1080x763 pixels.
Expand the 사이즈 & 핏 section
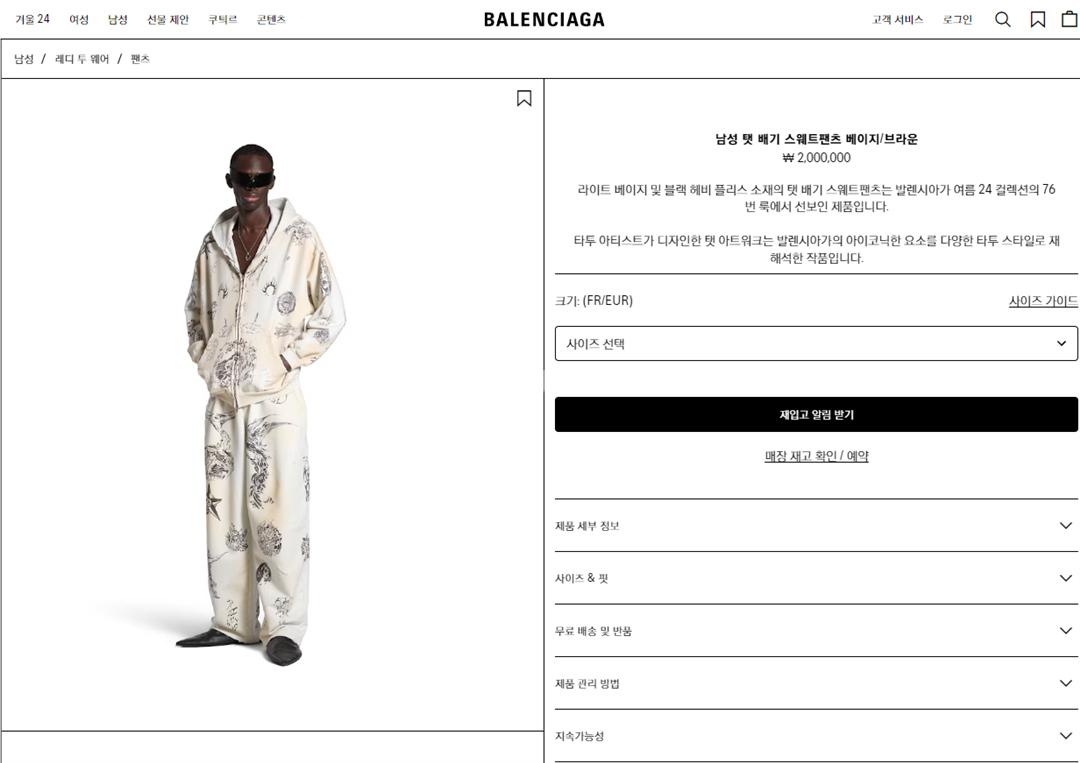point(816,578)
